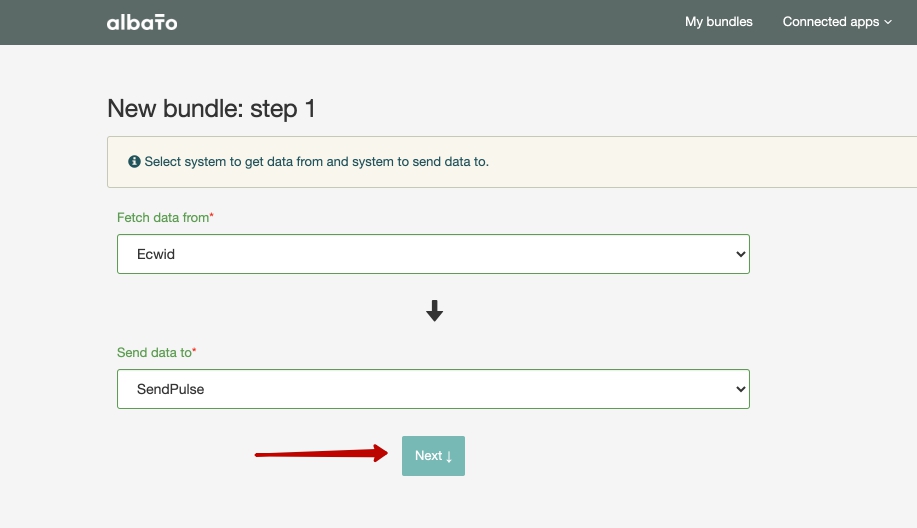Open the Send data to dropdown
This screenshot has height=528, width=917.
[x=433, y=389]
